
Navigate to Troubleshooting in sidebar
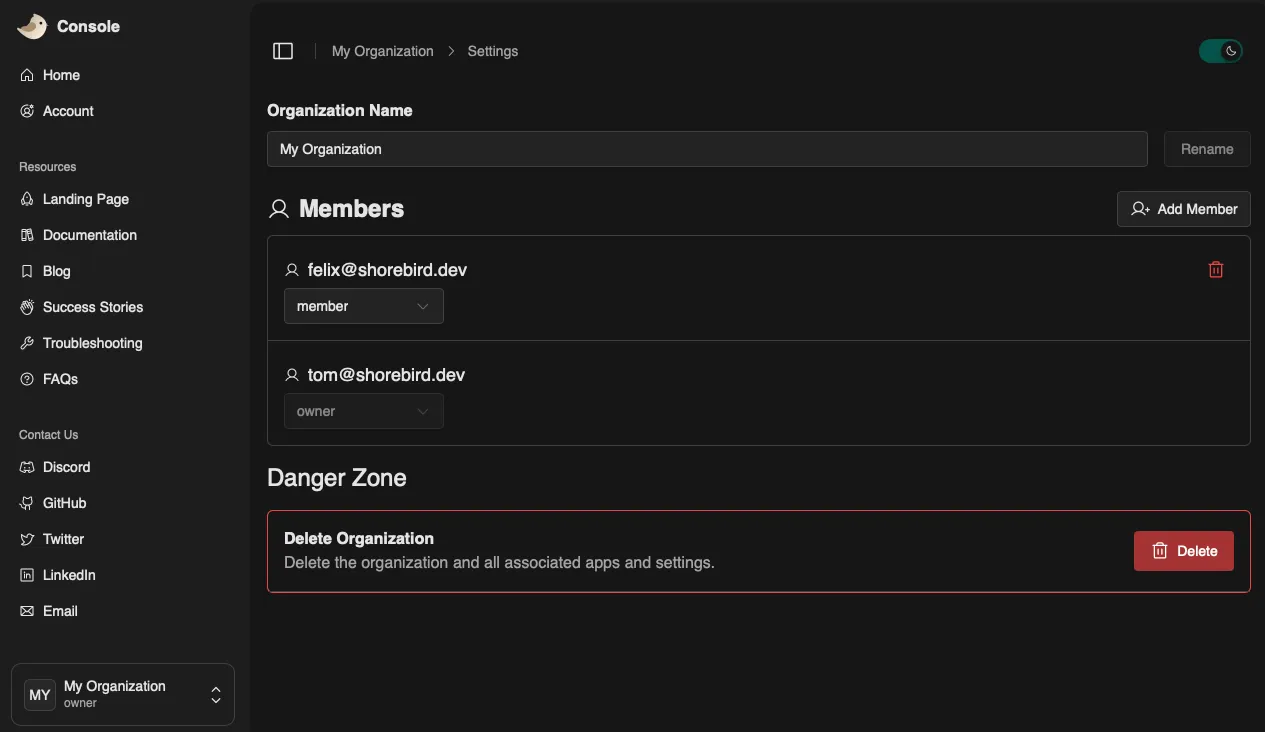point(92,343)
